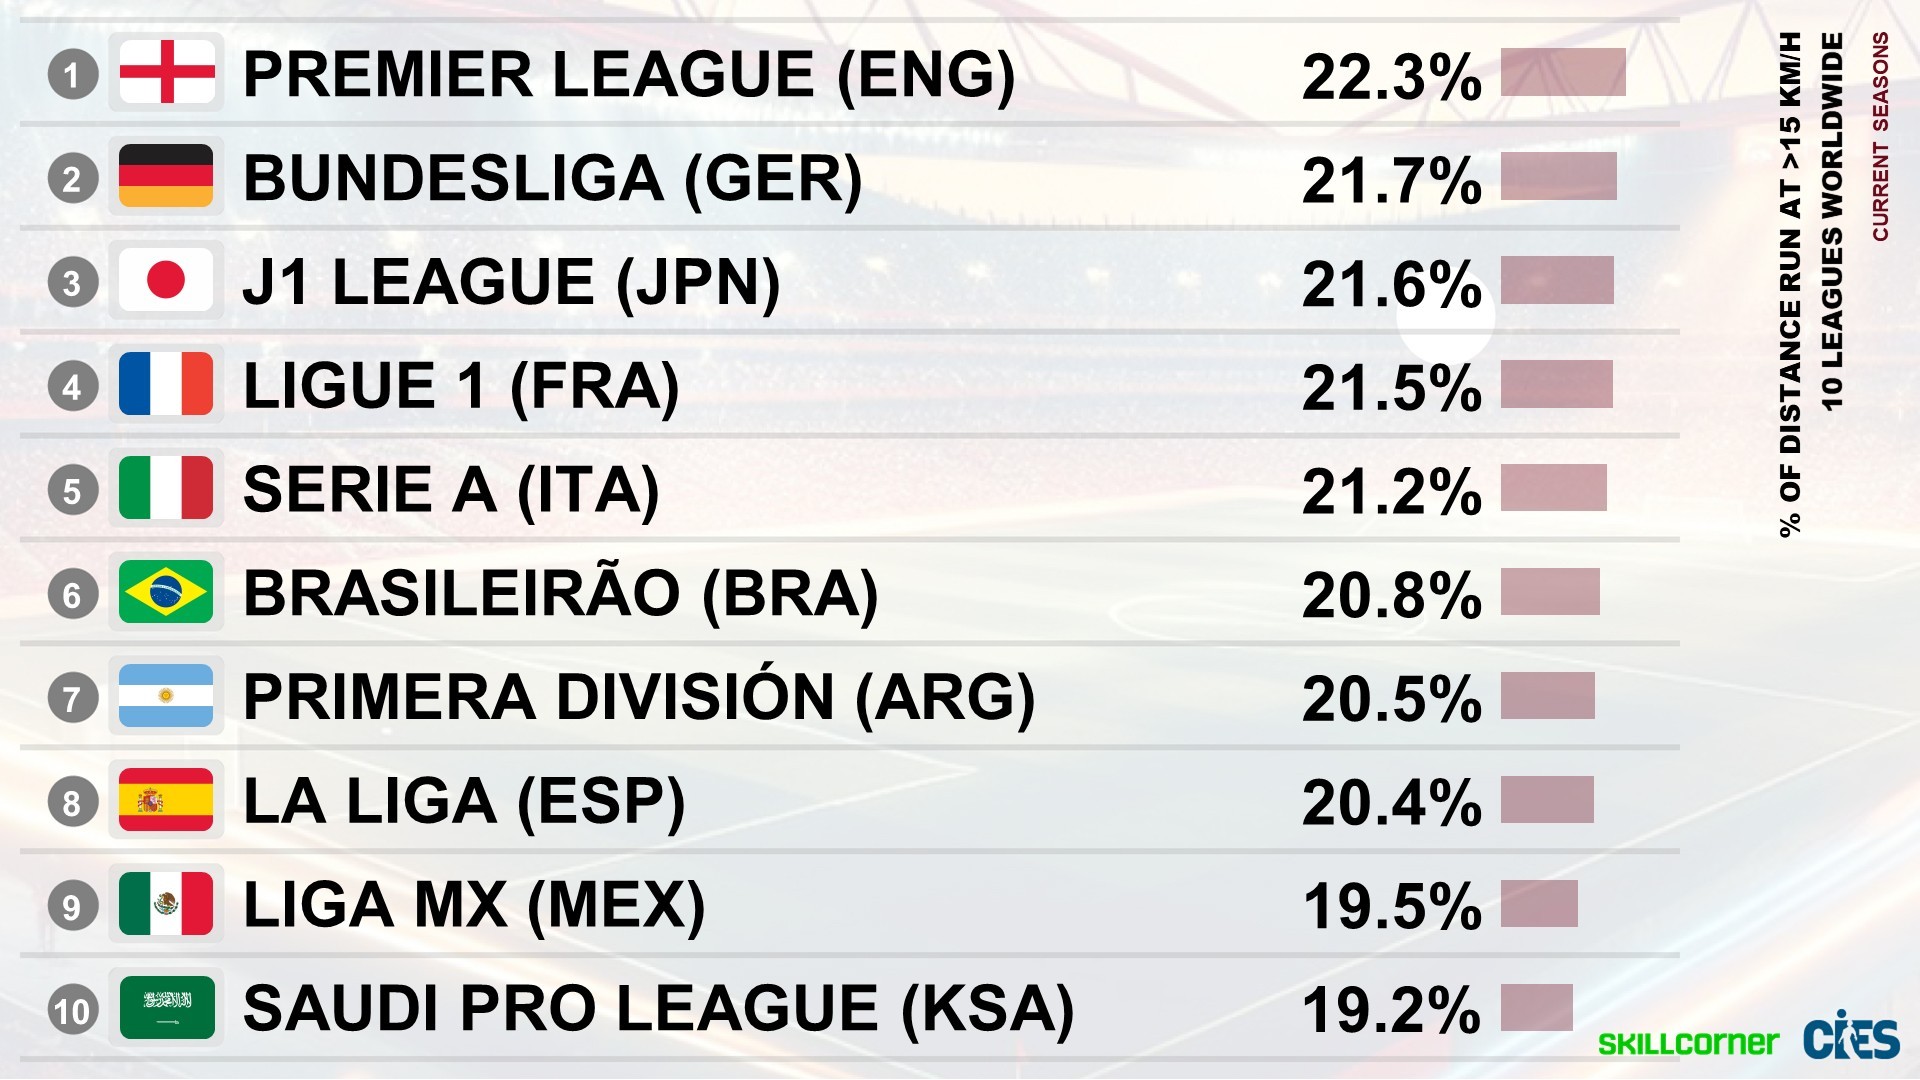
Task: Click the Premier League 22.3% bar
Action: (1563, 73)
